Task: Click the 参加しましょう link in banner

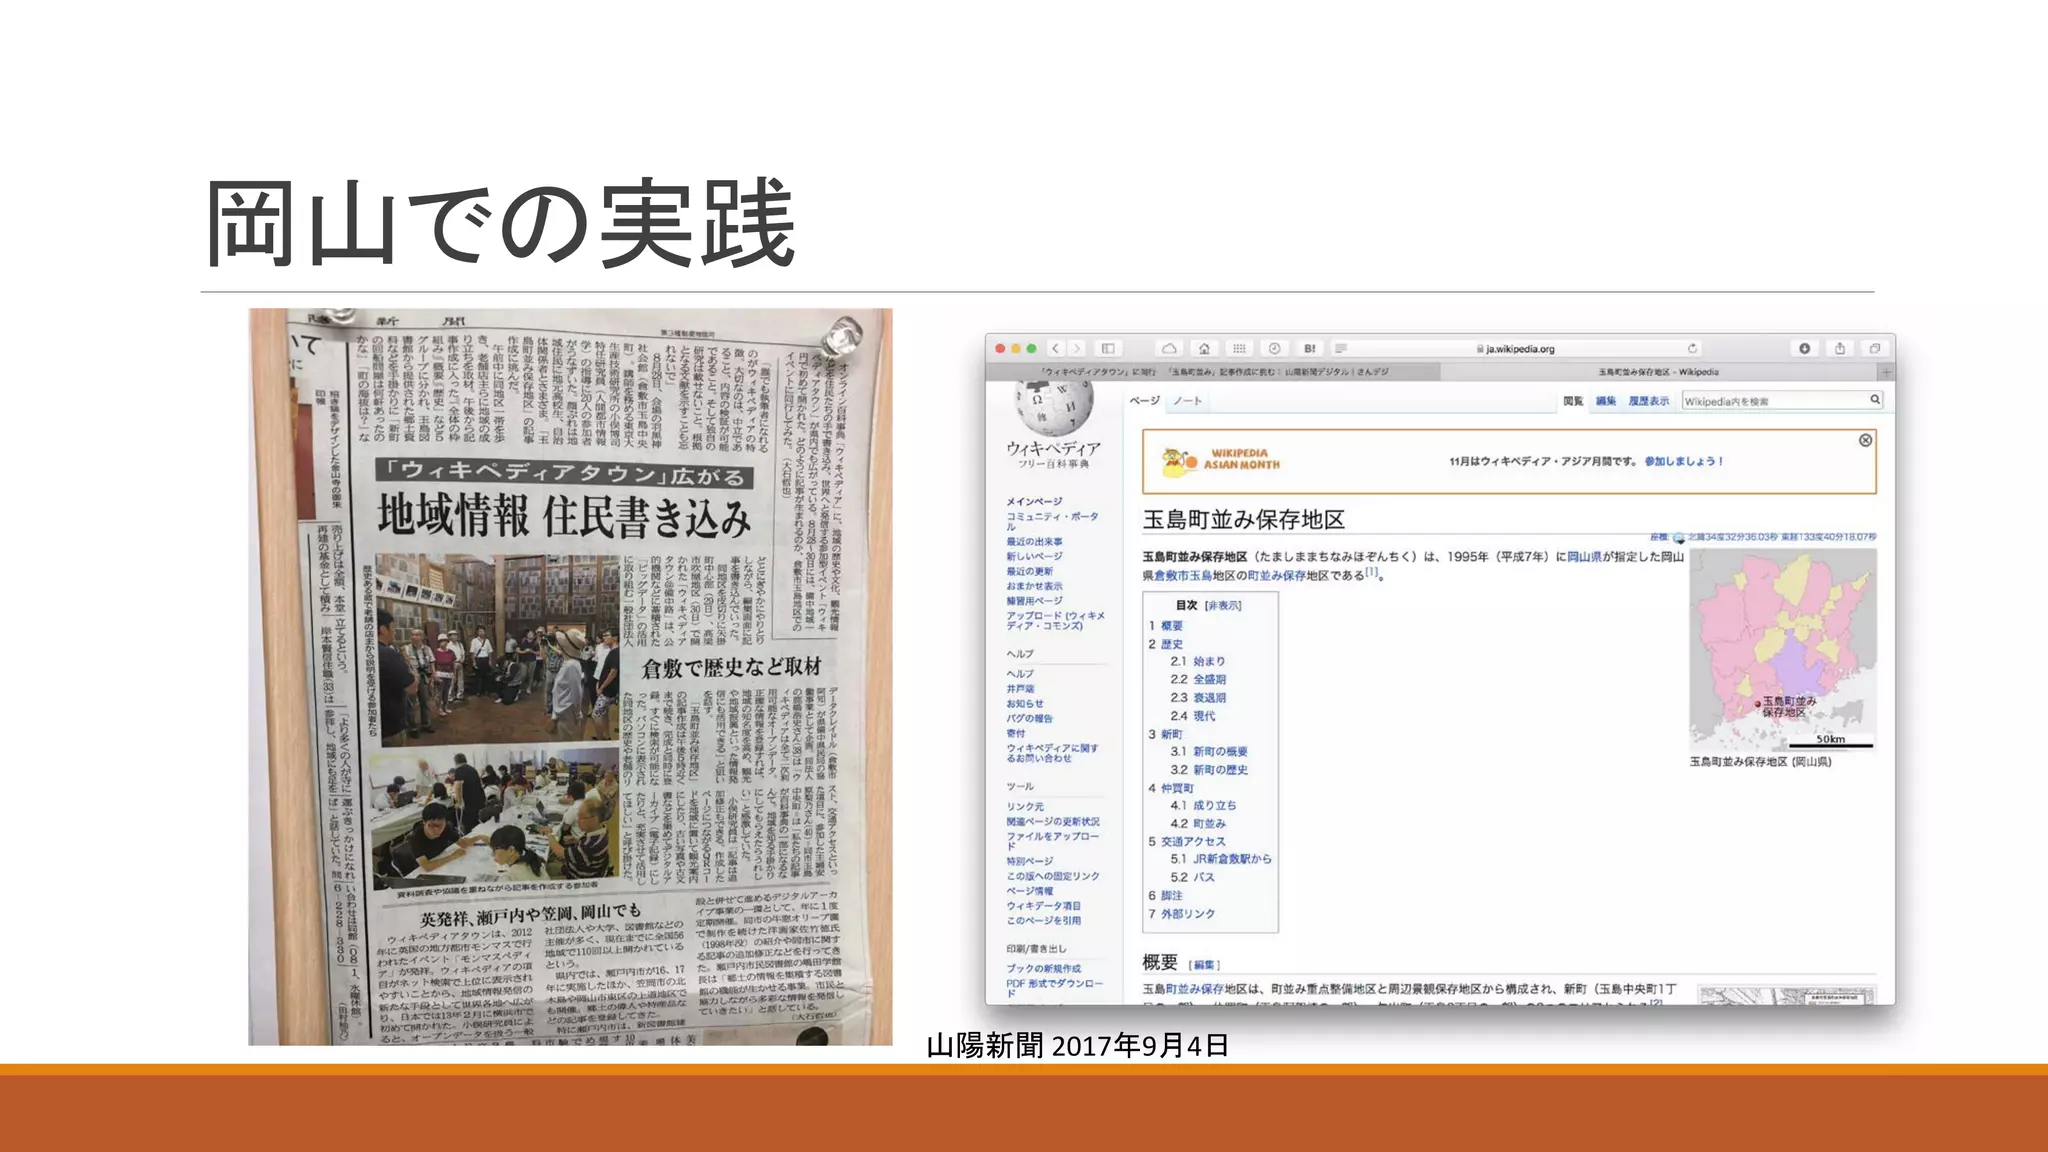Action: coord(1683,461)
